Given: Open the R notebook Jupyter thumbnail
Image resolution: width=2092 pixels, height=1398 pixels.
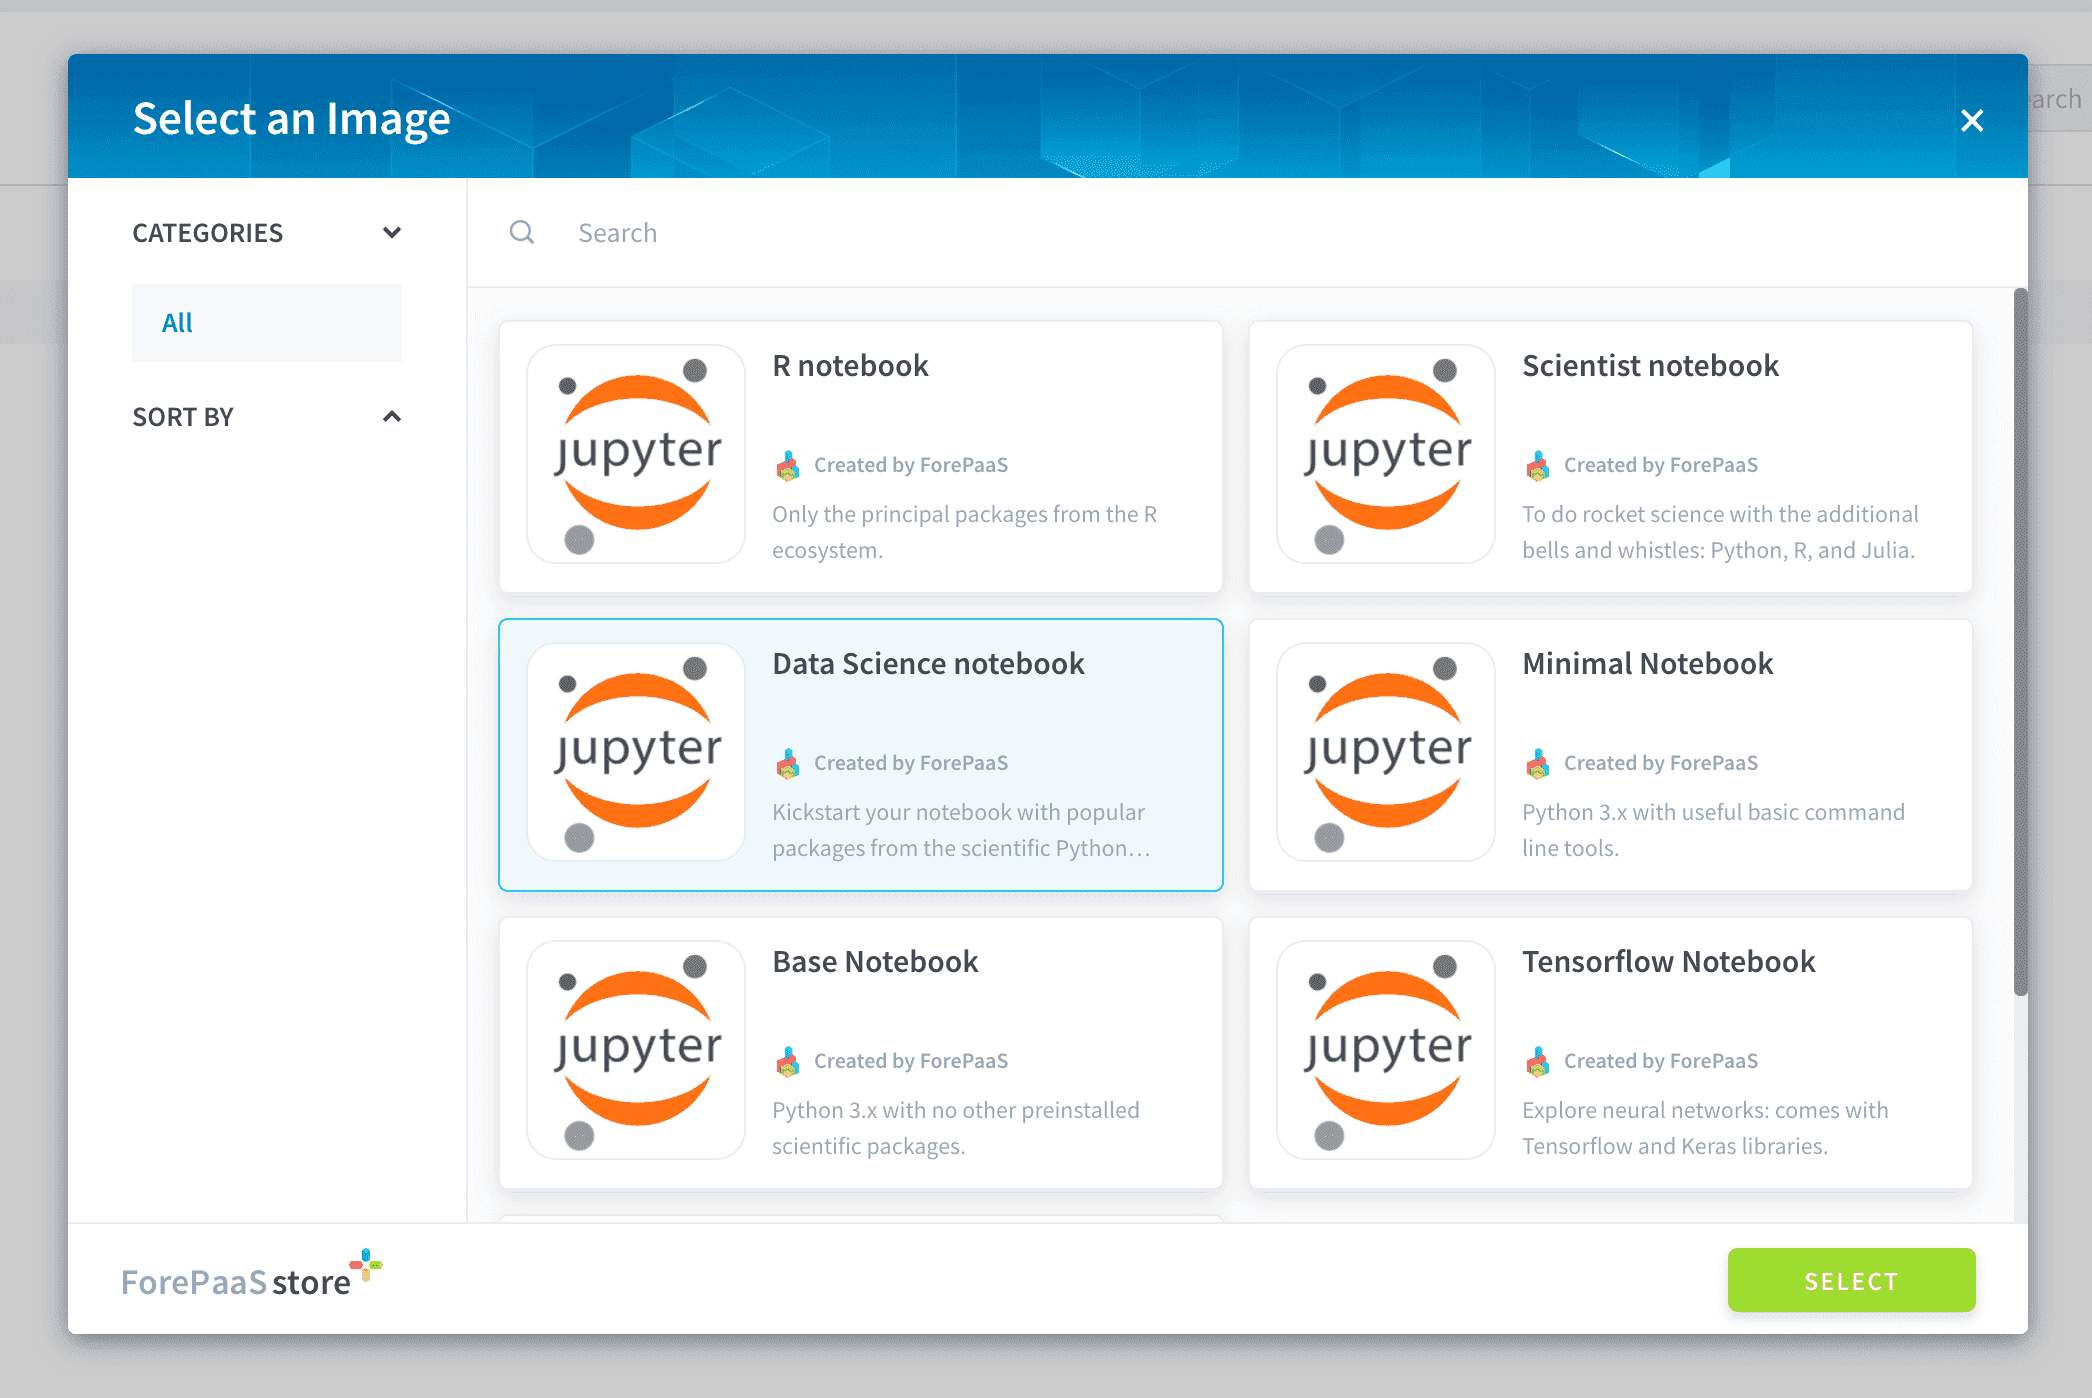Looking at the screenshot, I should point(636,455).
